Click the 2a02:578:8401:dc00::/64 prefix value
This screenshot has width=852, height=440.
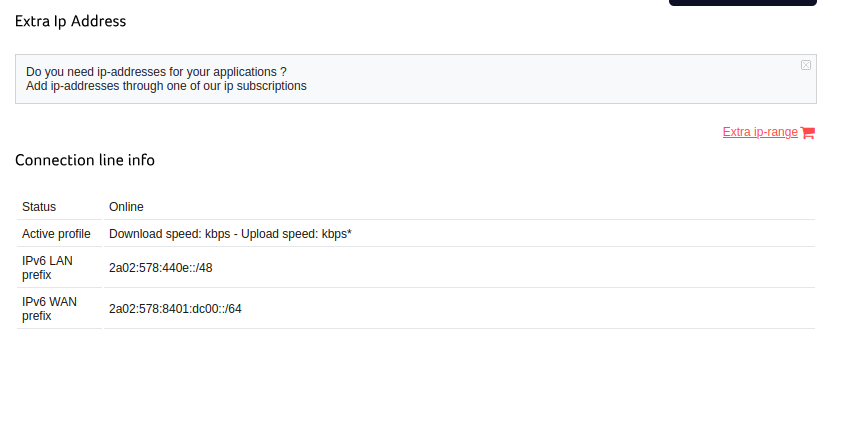(175, 309)
